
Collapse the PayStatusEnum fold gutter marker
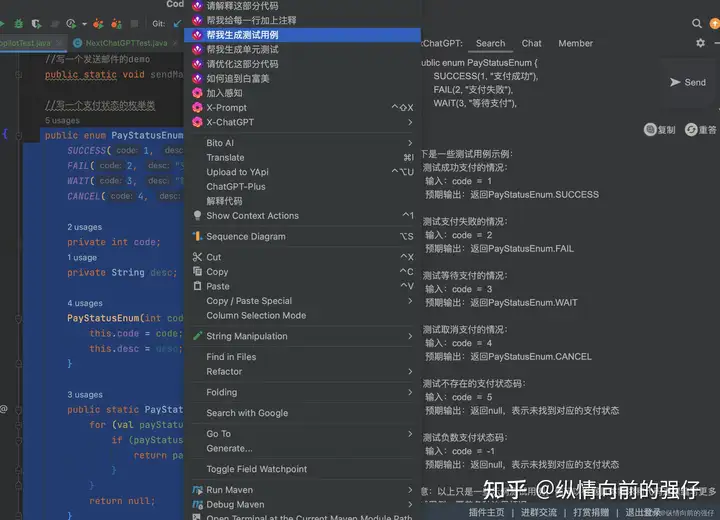pyautogui.click(x=19, y=136)
